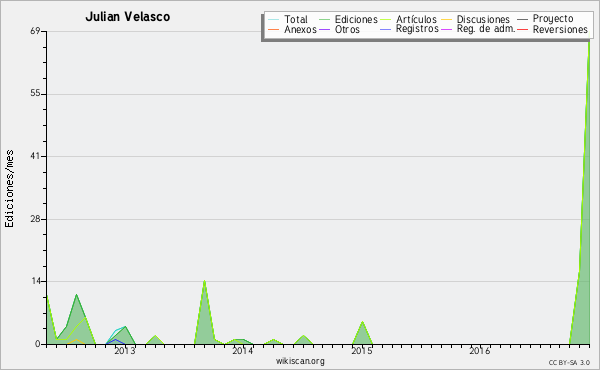
Task: Click the small peak at 2015
Action: [362, 322]
